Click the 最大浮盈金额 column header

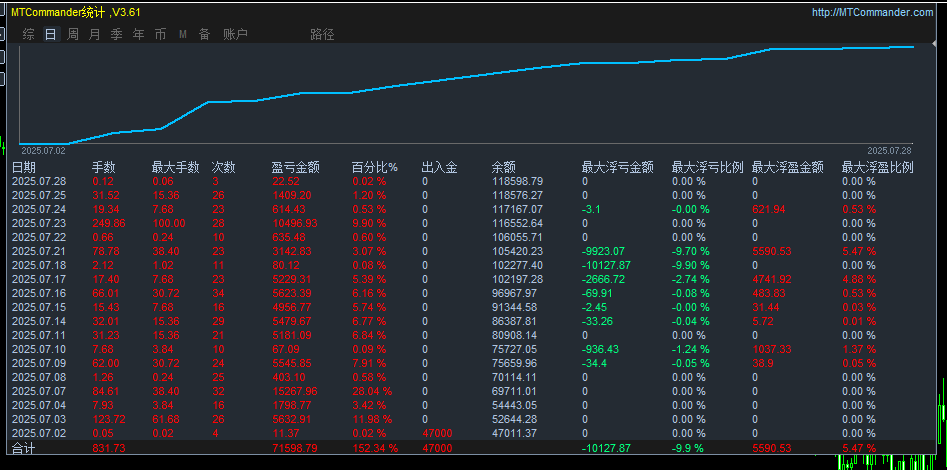[x=788, y=167]
